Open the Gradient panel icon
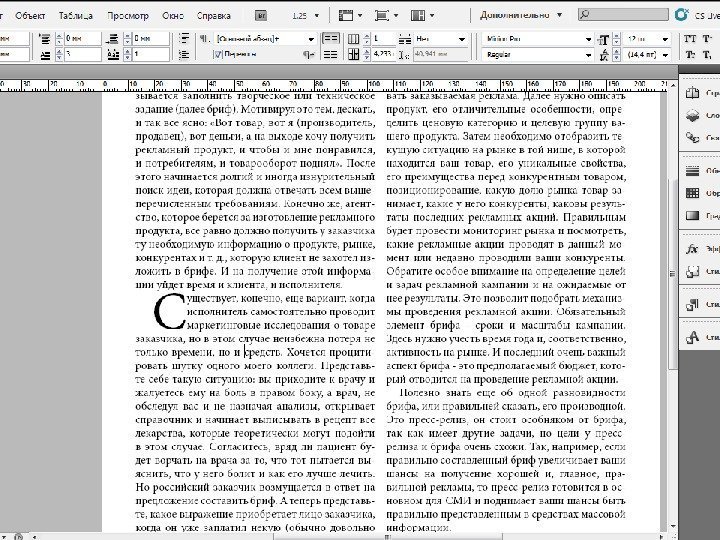 [x=692, y=215]
